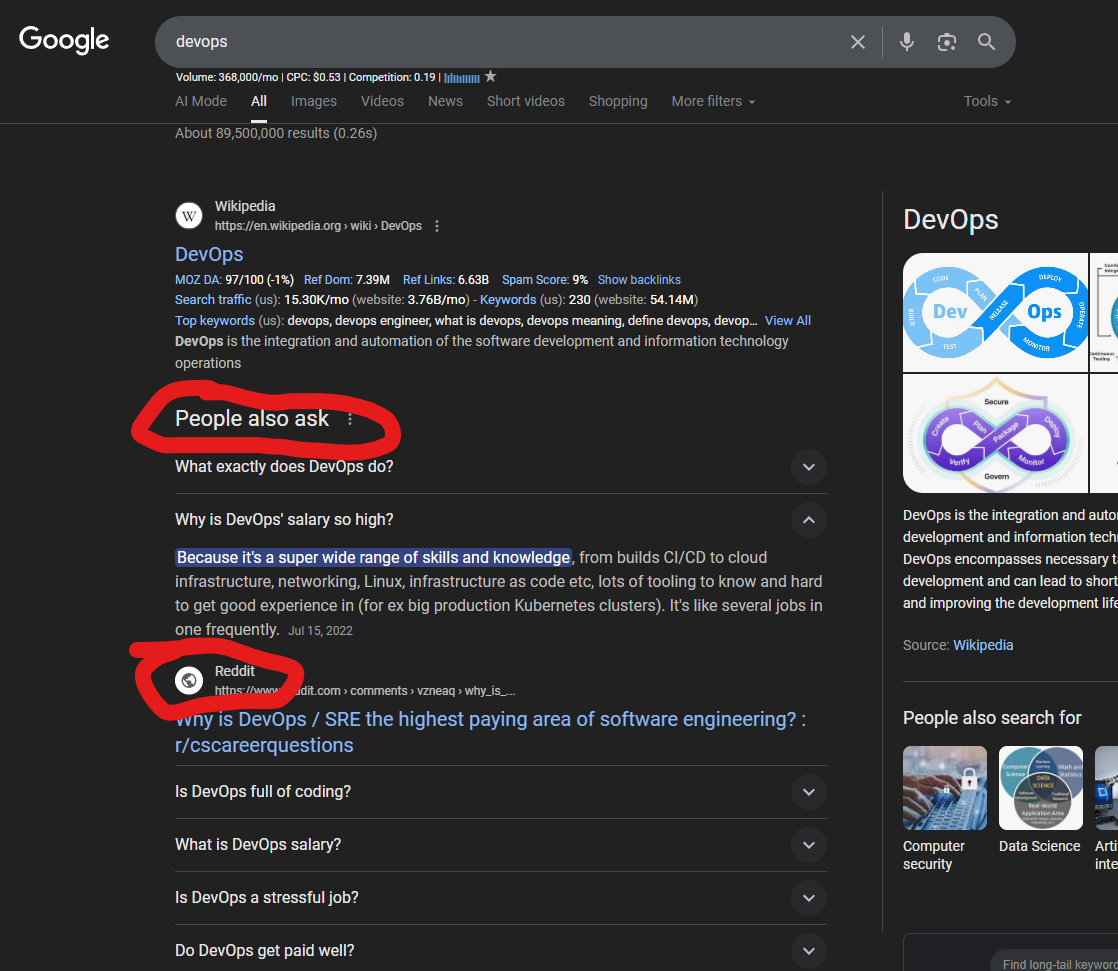Open the Tools dropdown
Screen dimensions: 1118x971
987,101
